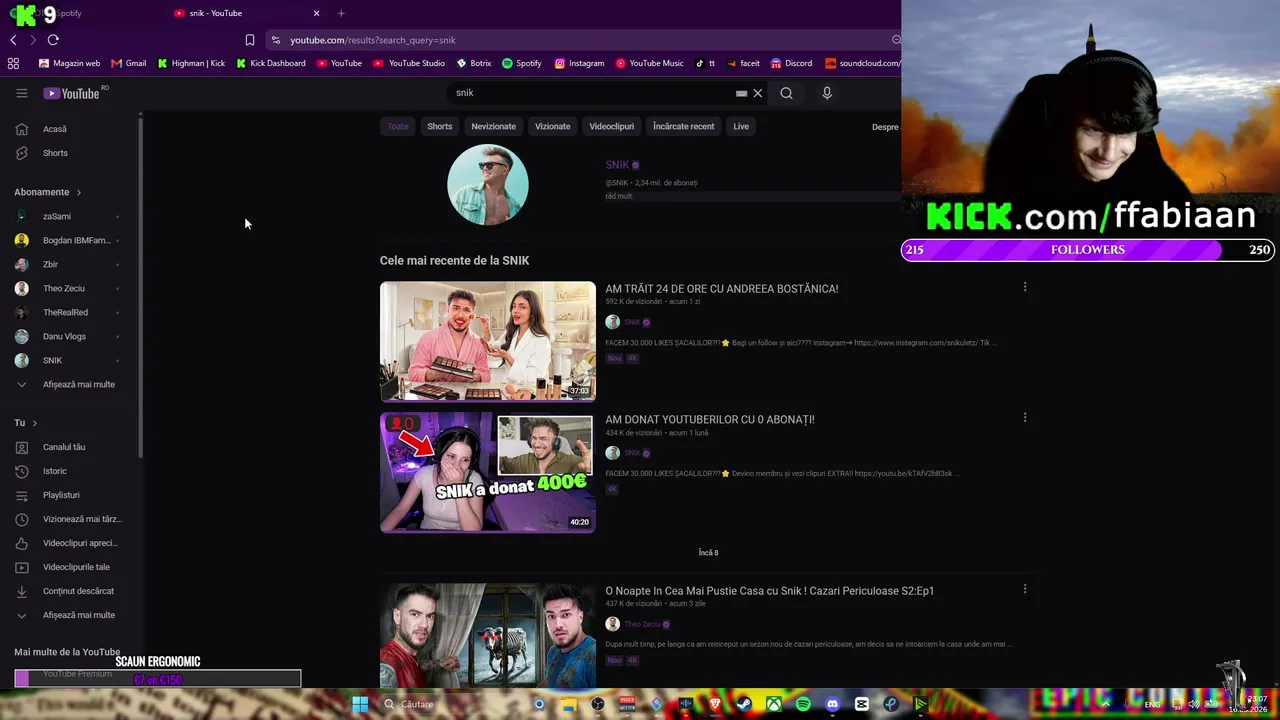Open O Noapte In Cea Mai Pustie Casa title
The height and width of the screenshot is (720, 1280).
click(x=770, y=591)
